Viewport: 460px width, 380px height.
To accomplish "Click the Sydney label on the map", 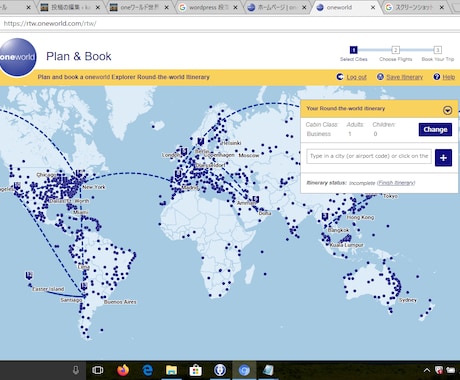I will tap(408, 300).
